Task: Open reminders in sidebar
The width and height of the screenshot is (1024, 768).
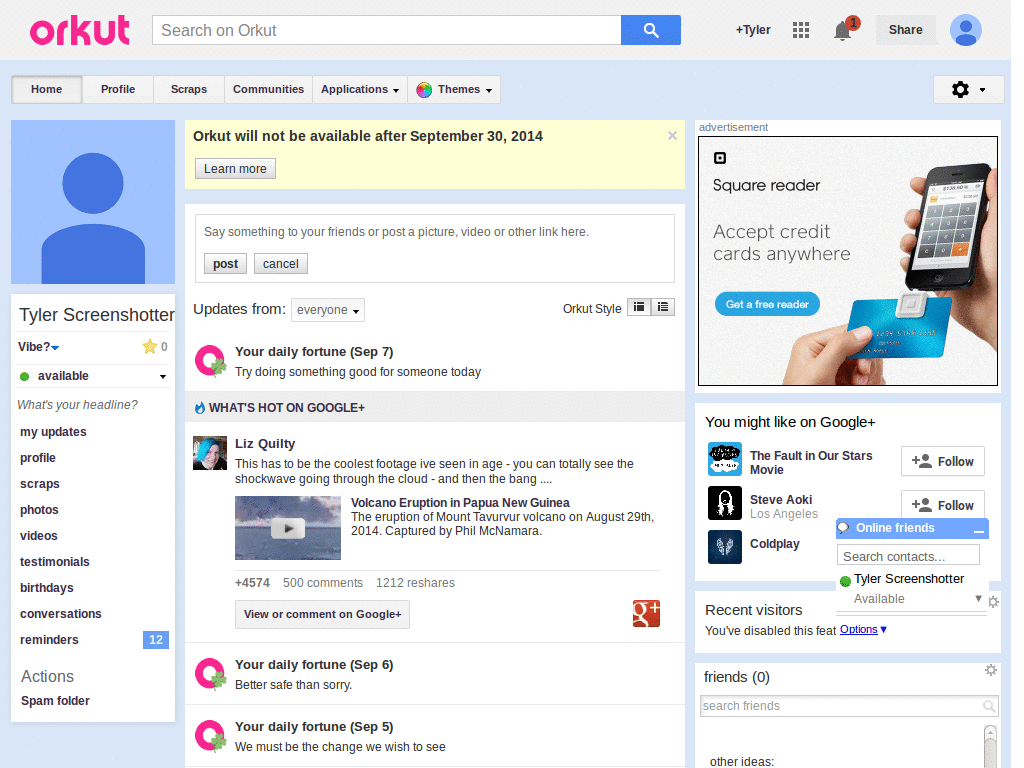Action: 49,640
